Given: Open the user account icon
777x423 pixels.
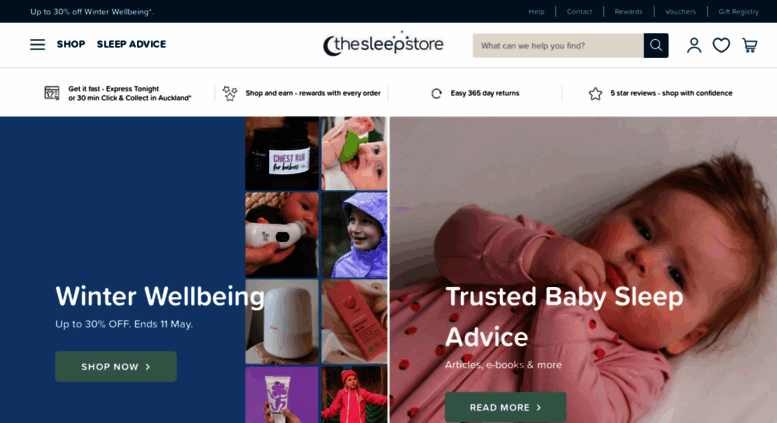Looking at the screenshot, I should pyautogui.click(x=694, y=46).
